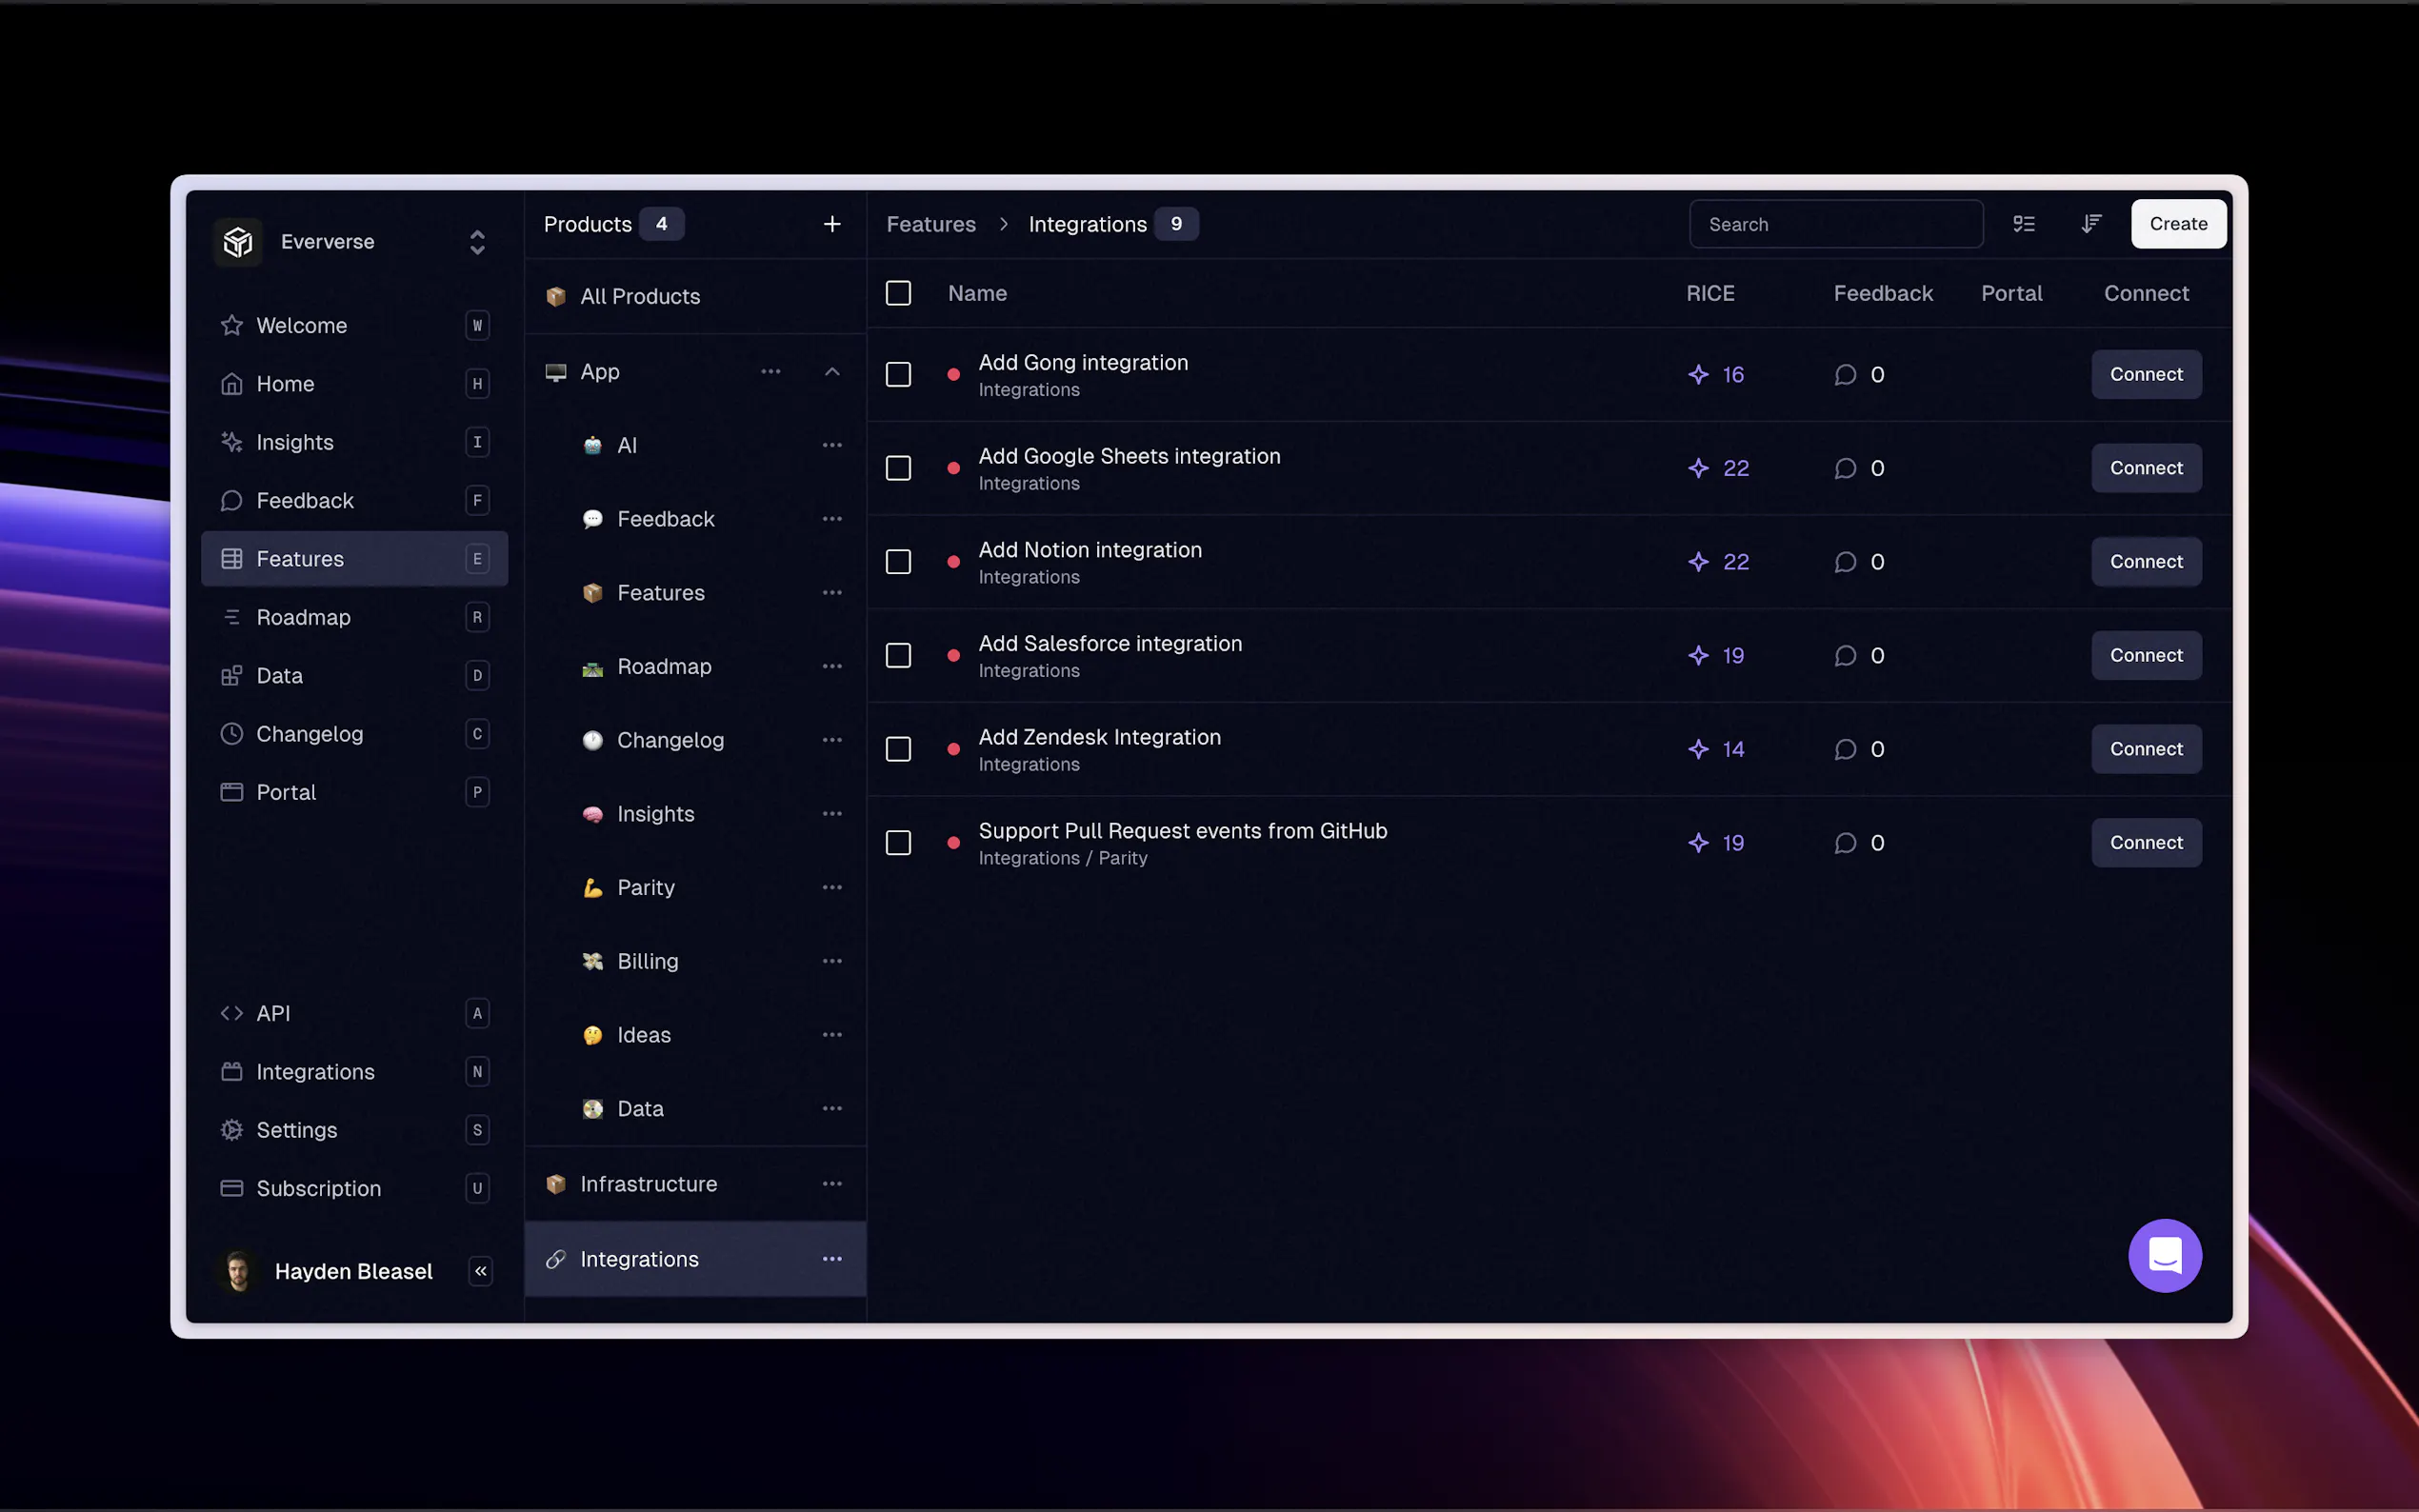This screenshot has height=1512, width=2419.
Task: Toggle the select-all checkbox in header
Action: (x=898, y=293)
